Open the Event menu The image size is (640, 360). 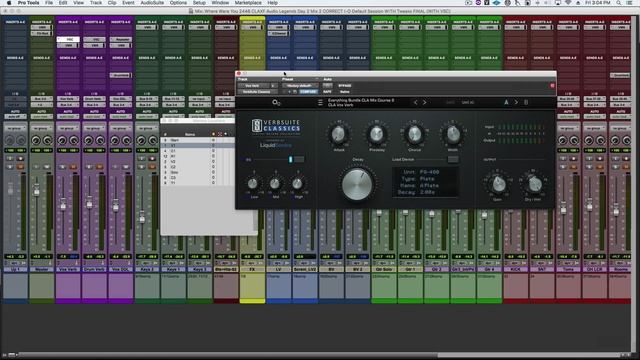click(x=128, y=3)
